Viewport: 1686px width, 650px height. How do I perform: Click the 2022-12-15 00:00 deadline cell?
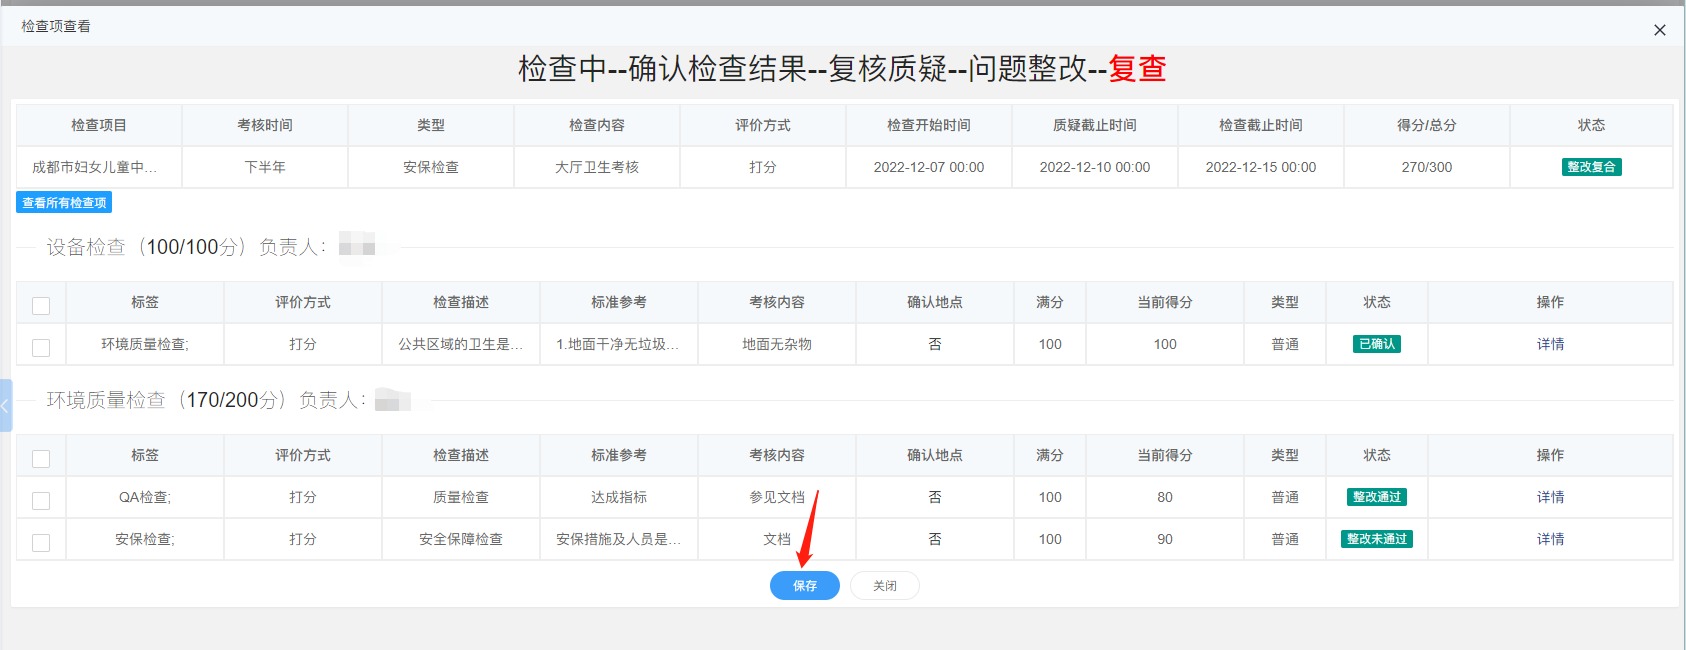click(x=1261, y=167)
